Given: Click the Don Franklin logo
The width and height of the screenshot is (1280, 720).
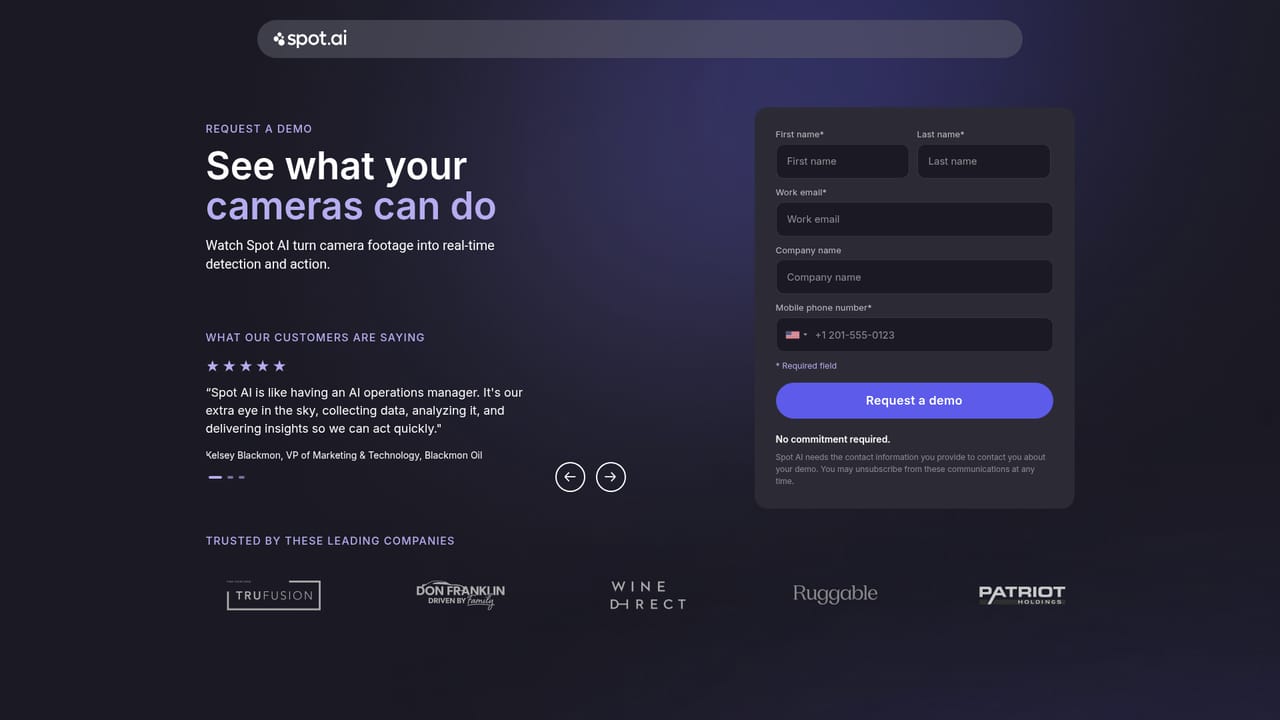Looking at the screenshot, I should click(x=460, y=595).
